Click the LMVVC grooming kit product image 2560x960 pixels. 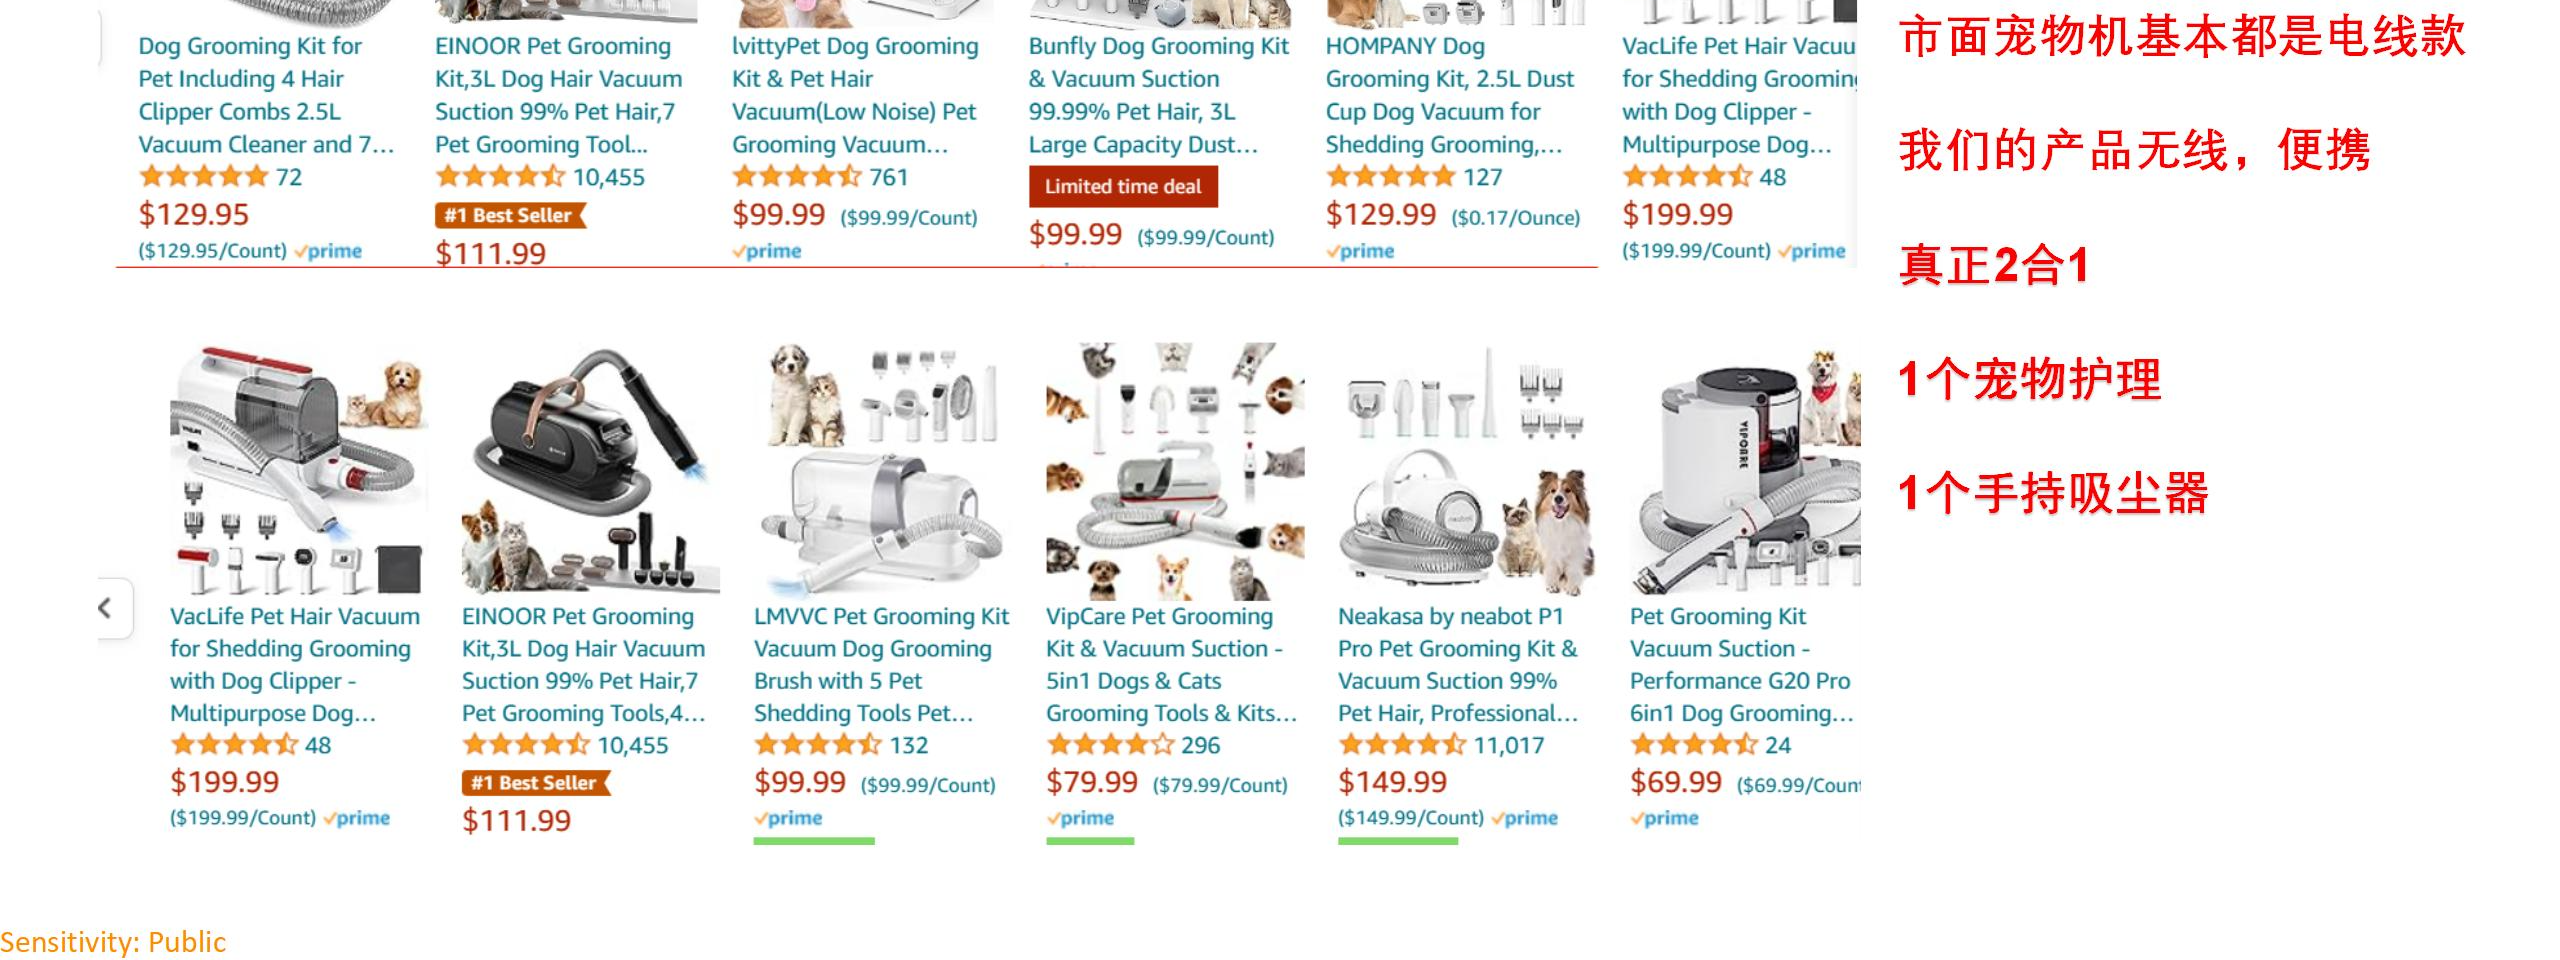pos(882,470)
